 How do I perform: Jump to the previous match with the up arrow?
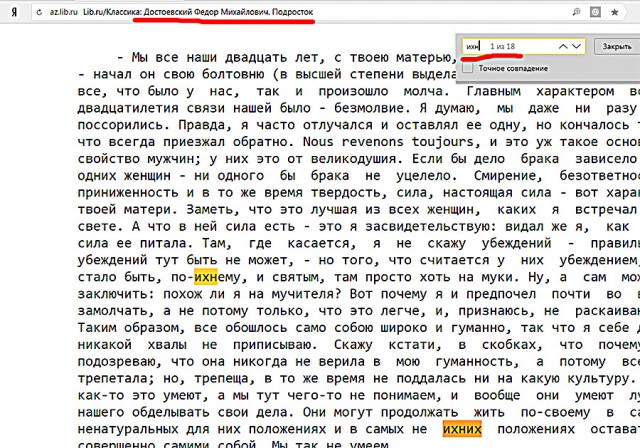[x=563, y=47]
